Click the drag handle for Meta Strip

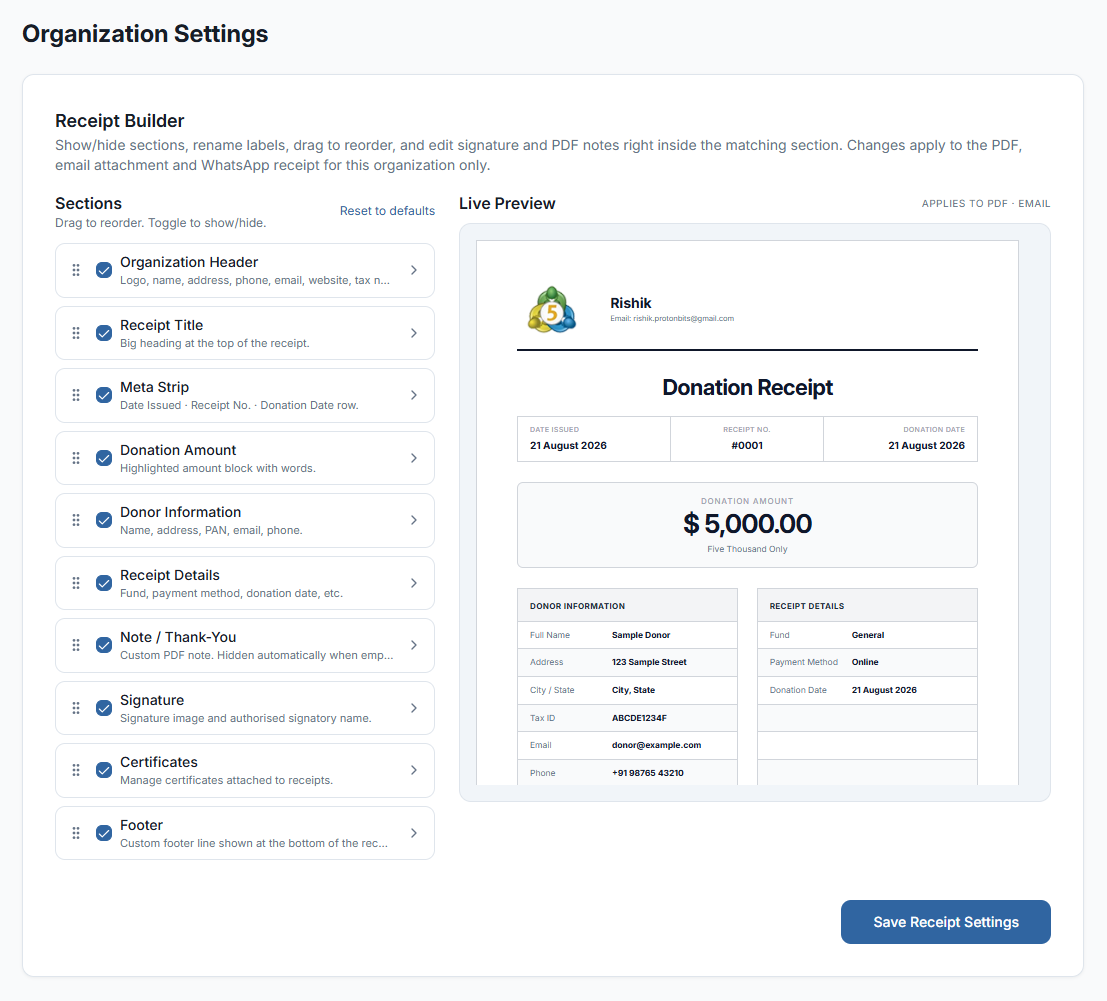click(x=76, y=395)
